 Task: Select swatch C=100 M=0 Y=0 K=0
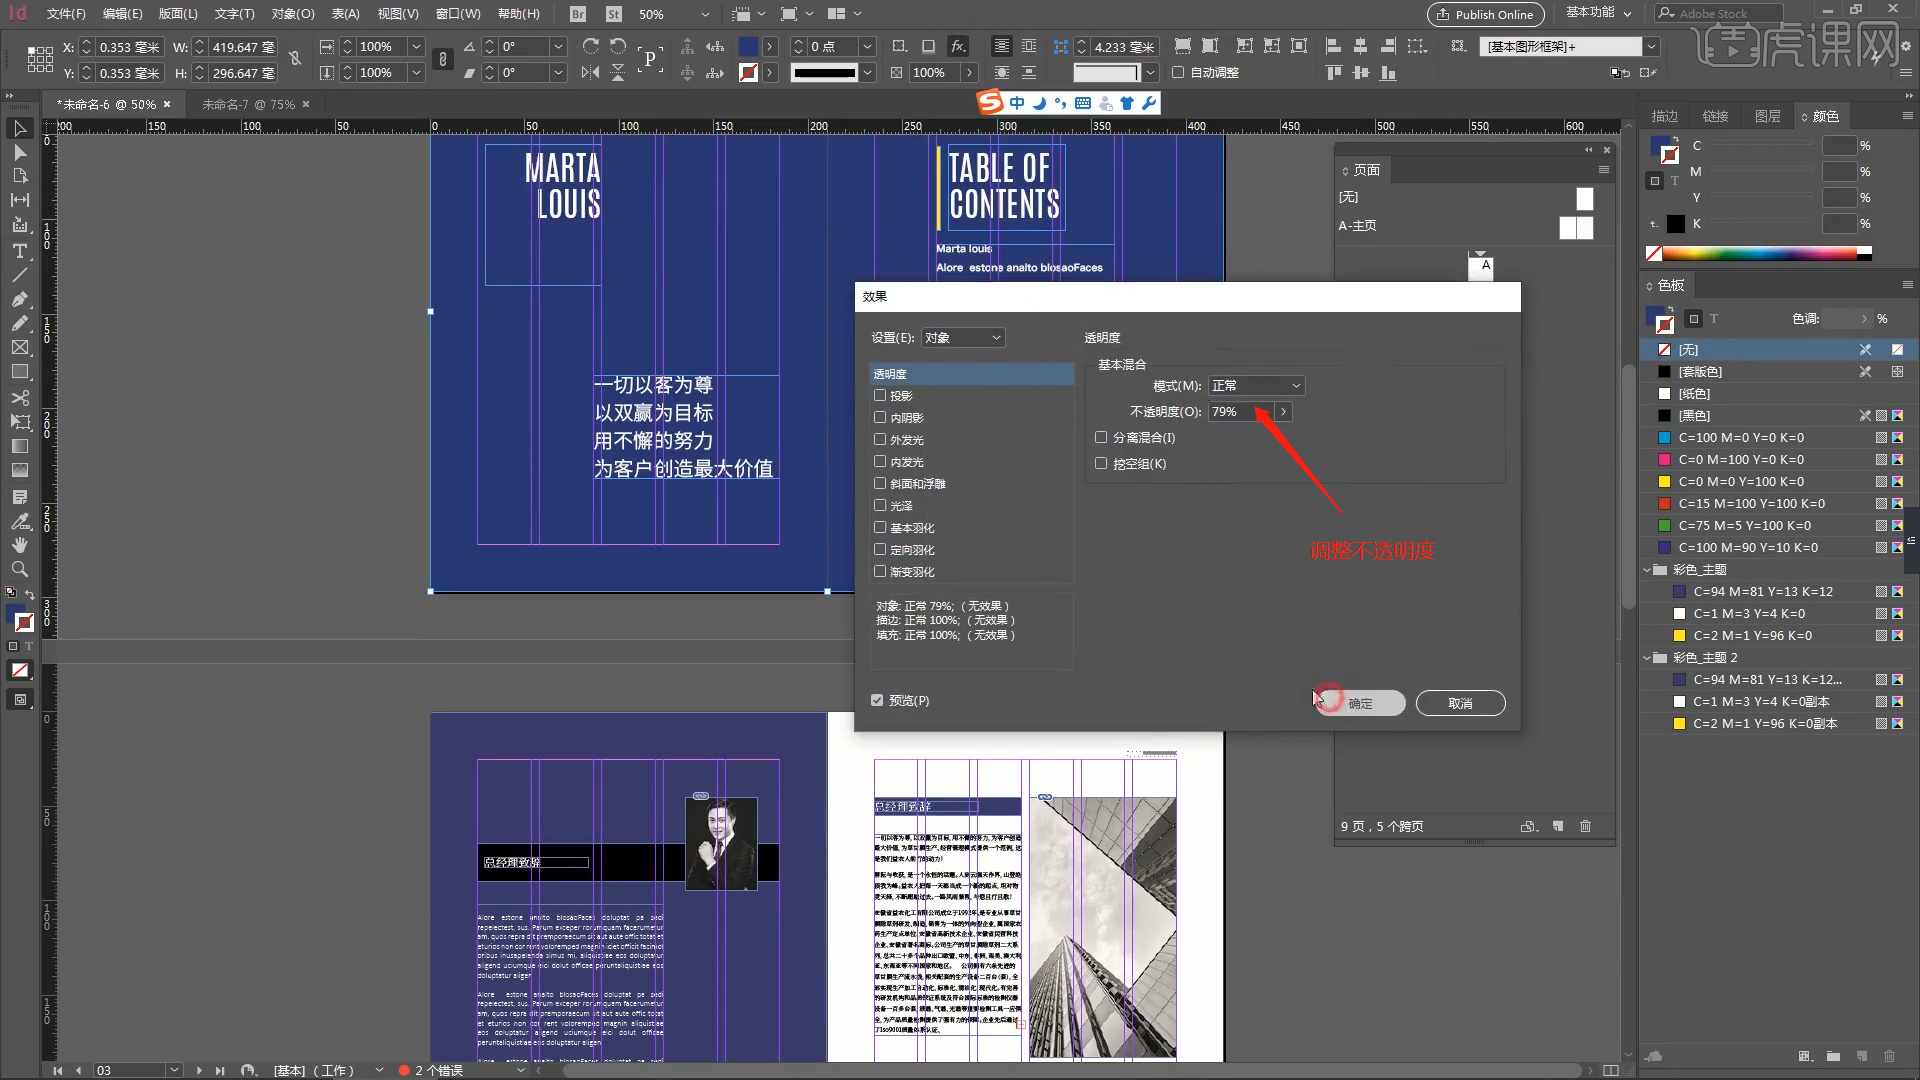(1740, 437)
